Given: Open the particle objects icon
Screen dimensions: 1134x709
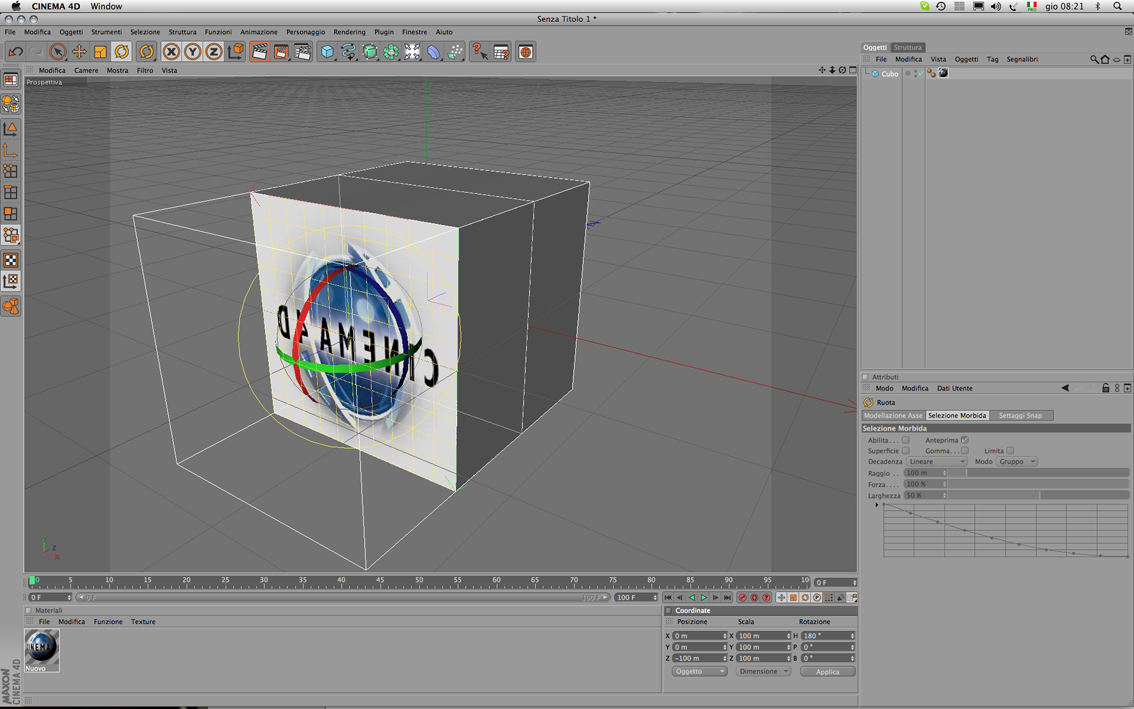Looking at the screenshot, I should (x=455, y=51).
